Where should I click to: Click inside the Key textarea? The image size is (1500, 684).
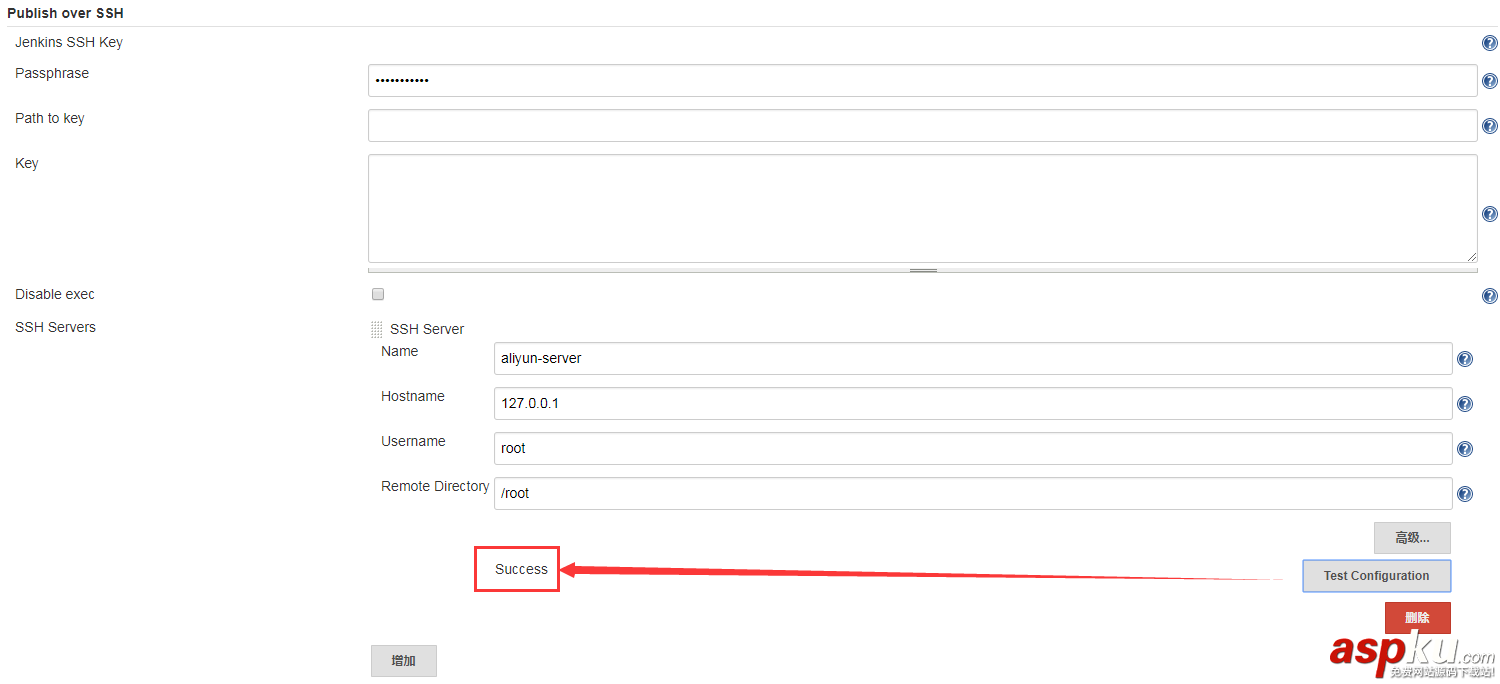[920, 207]
